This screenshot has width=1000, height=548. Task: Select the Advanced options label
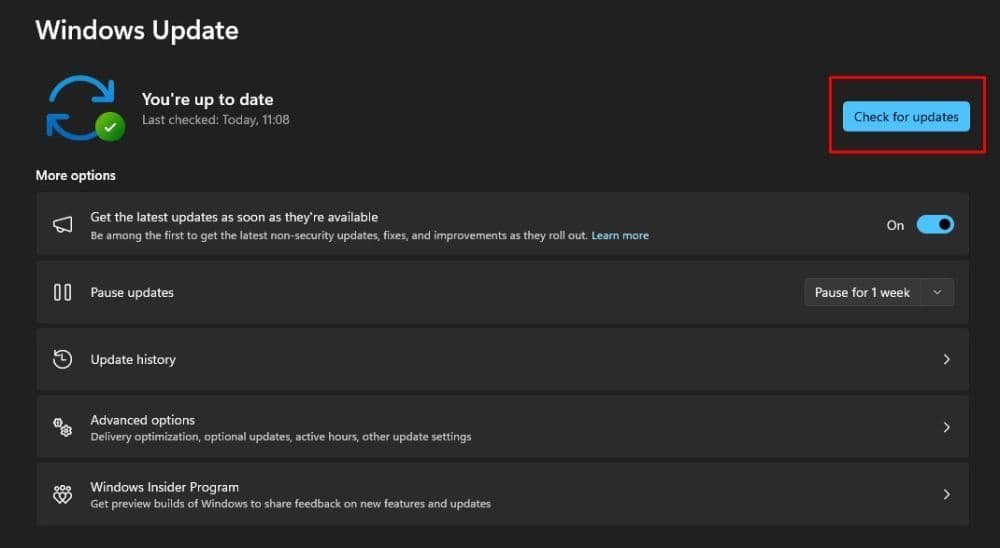143,420
